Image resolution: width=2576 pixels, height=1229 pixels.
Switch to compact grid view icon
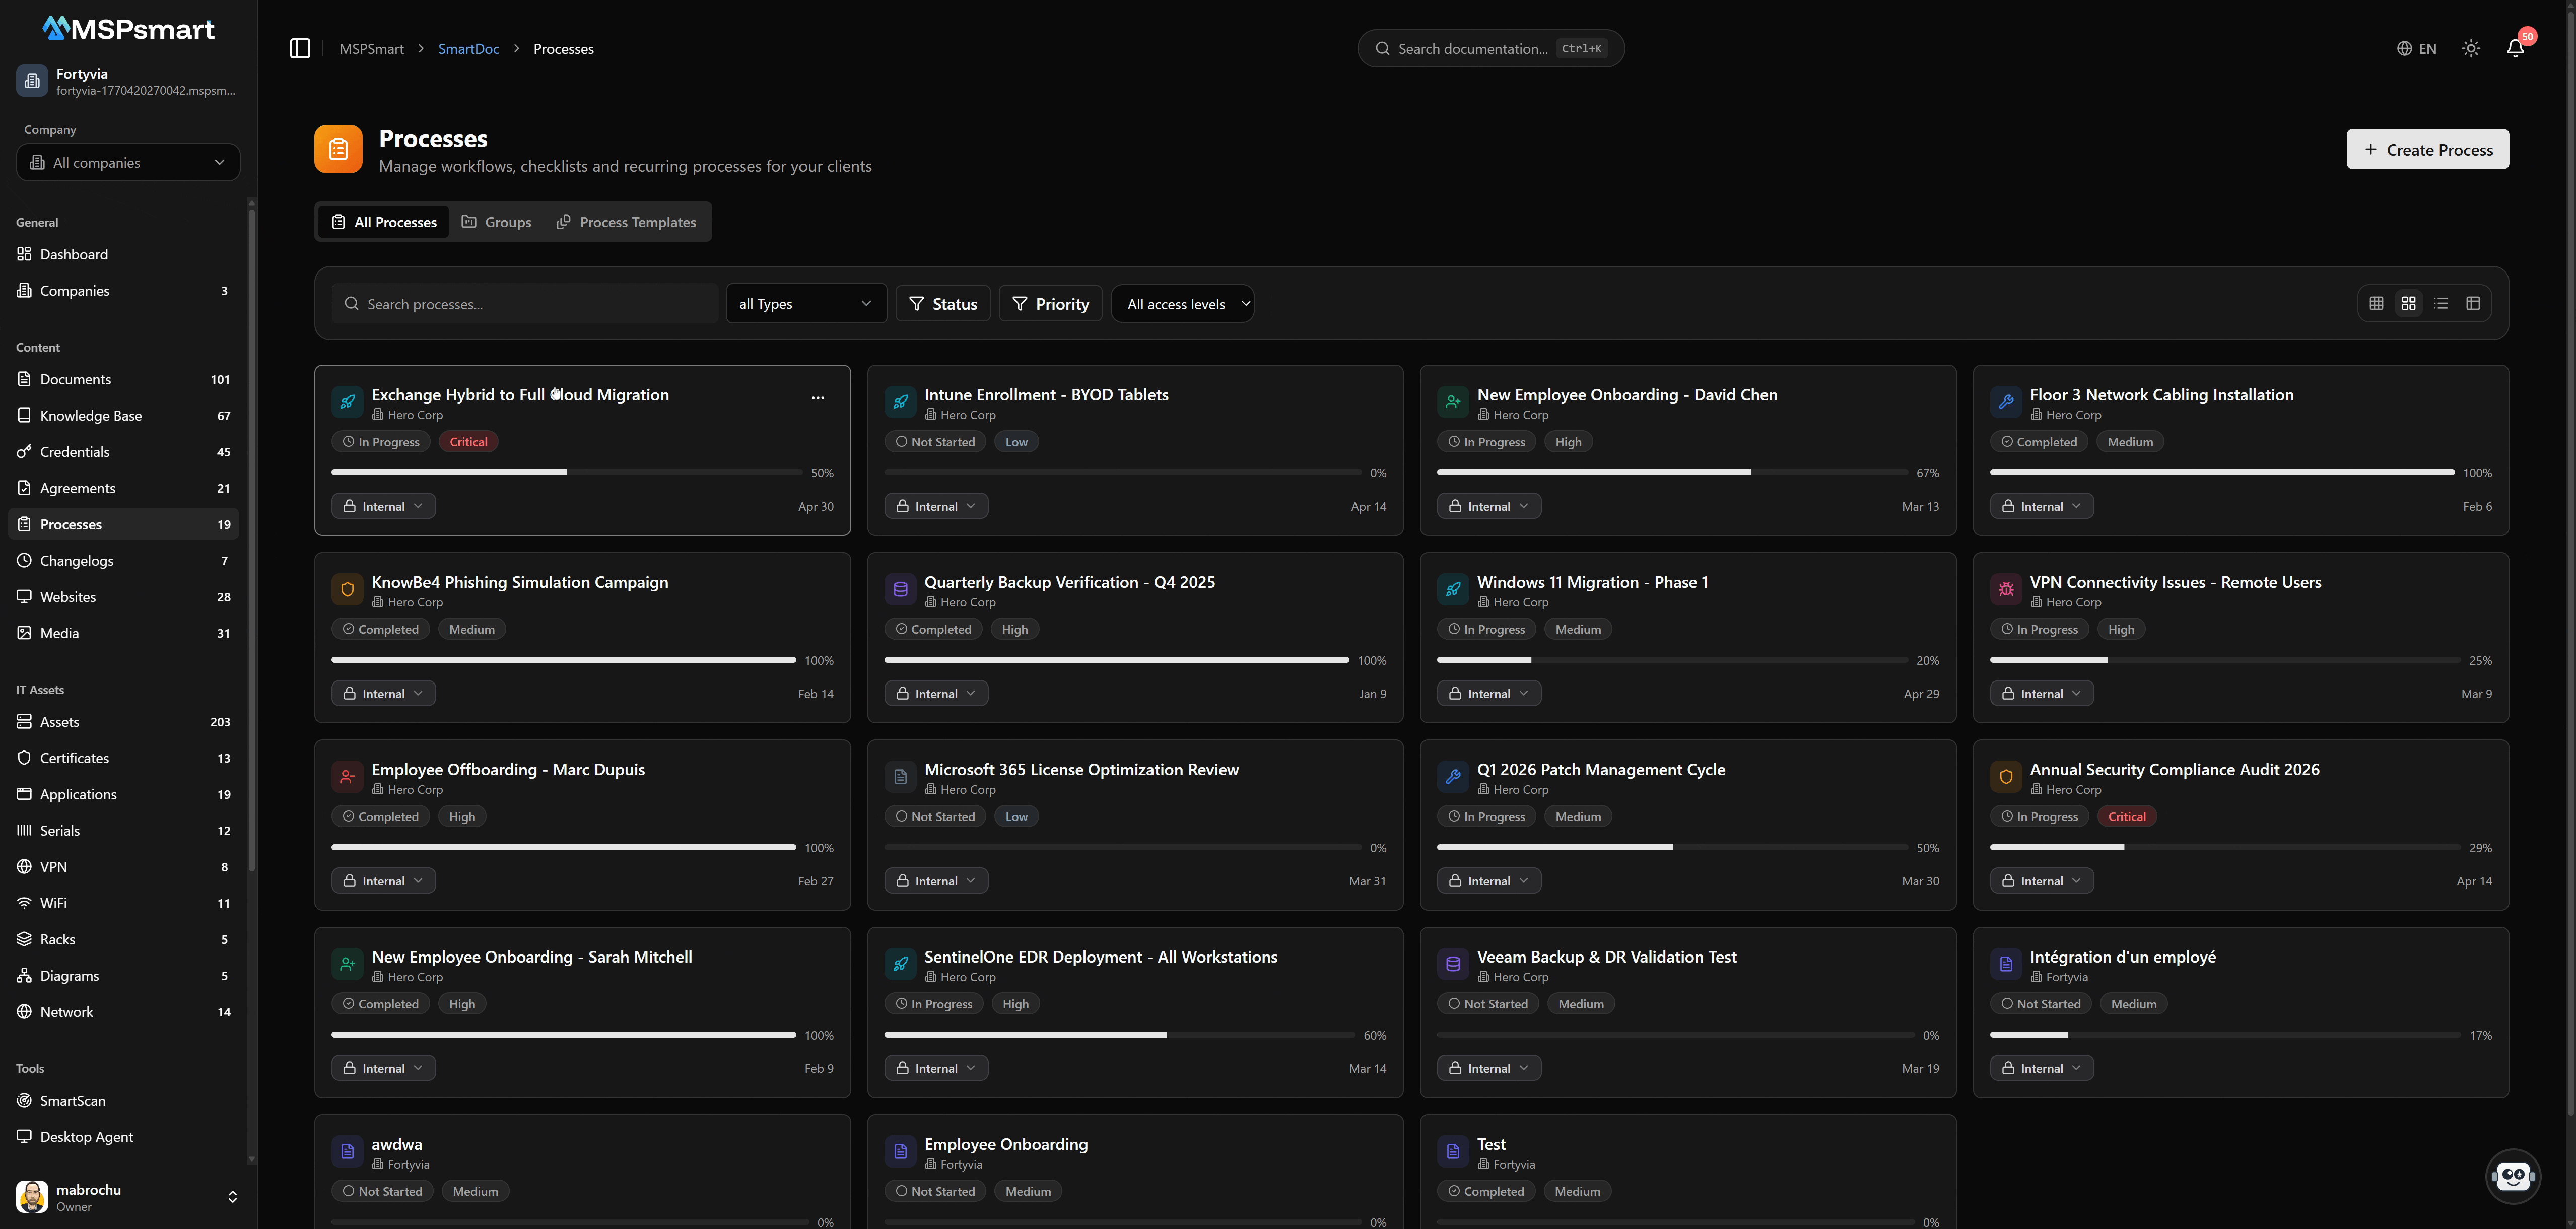coord(2376,303)
